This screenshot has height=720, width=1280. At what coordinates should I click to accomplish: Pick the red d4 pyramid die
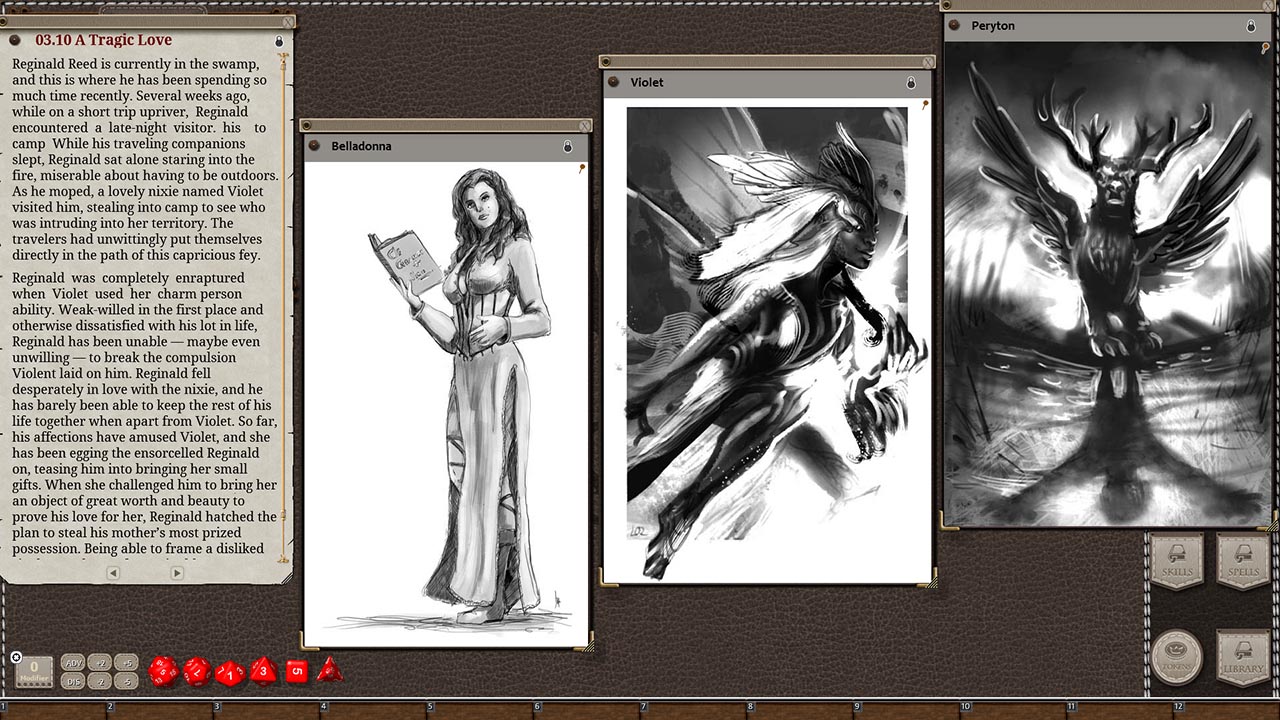pyautogui.click(x=329, y=670)
